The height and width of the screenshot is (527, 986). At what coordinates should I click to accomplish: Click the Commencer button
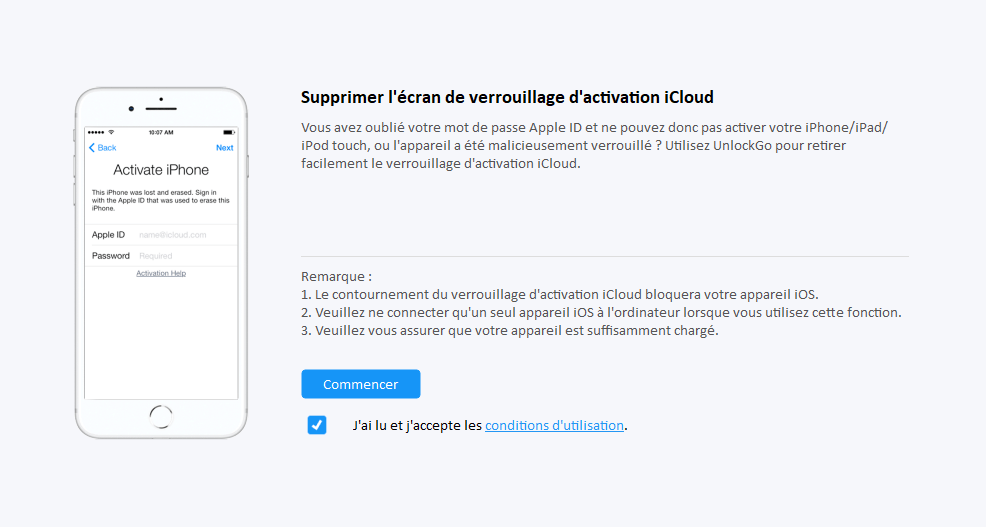pyautogui.click(x=360, y=384)
